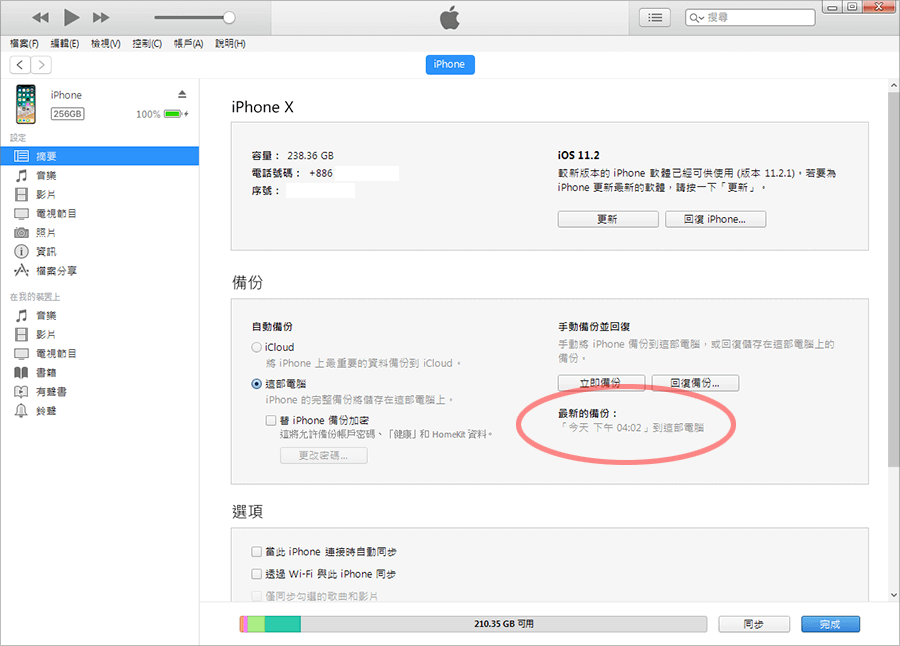This screenshot has width=900, height=646.
Task: Enable 透過 Wi-Fi 與此 iPhone 同步 checkbox
Action: 257,574
